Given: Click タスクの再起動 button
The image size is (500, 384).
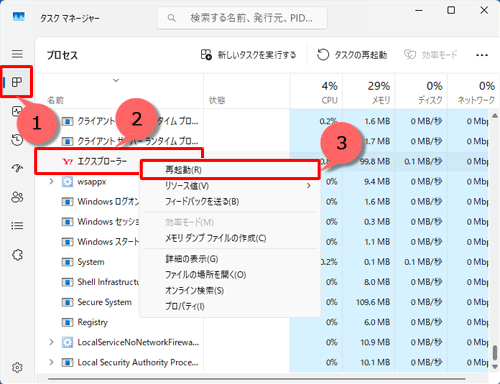Looking at the screenshot, I should [x=352, y=55].
